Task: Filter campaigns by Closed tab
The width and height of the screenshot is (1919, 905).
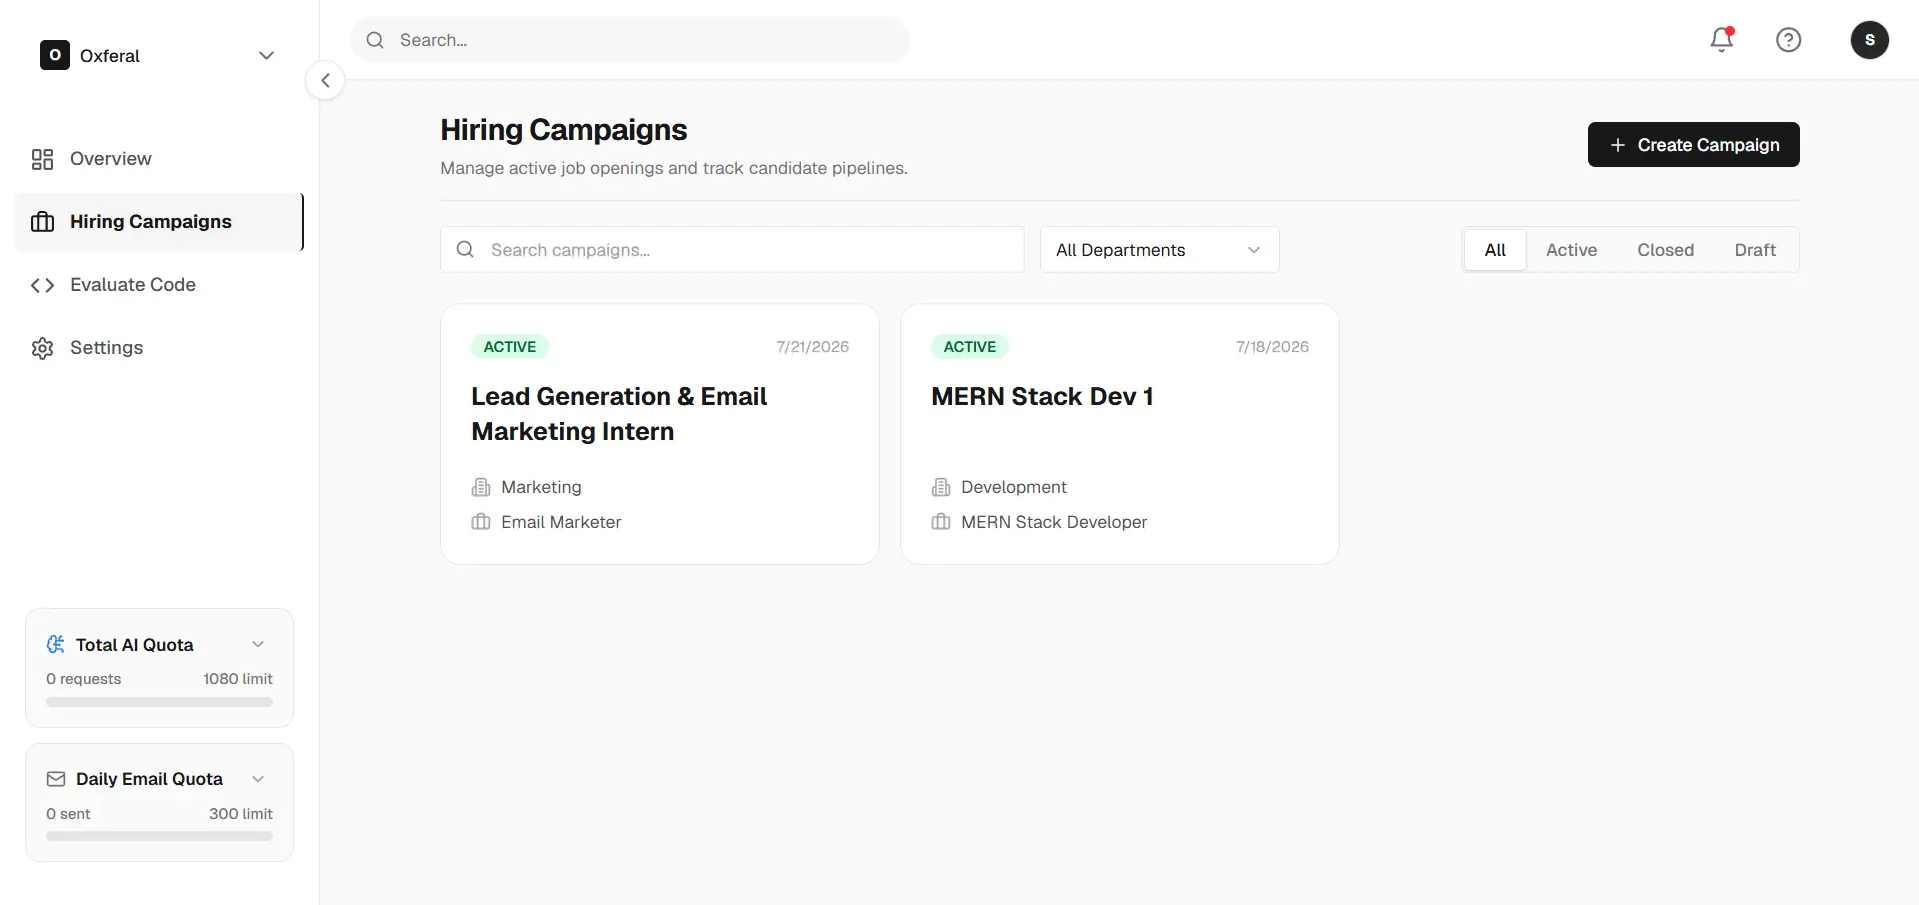Action: [x=1665, y=250]
